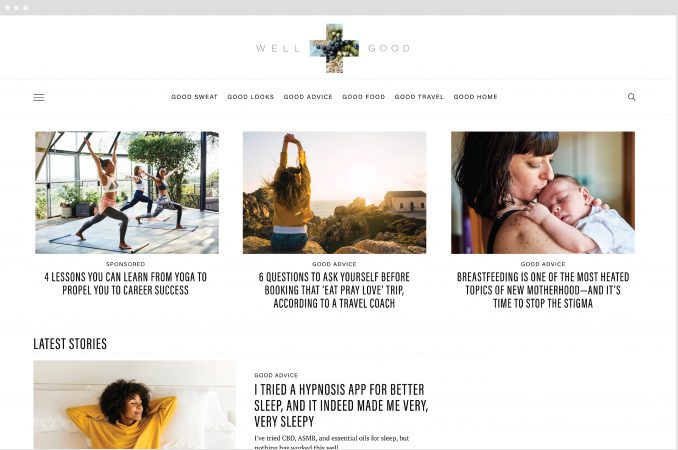Viewport: 678px width, 450px height.
Task: Open the 'Eat Pray Love' trip headline
Action: point(334,290)
